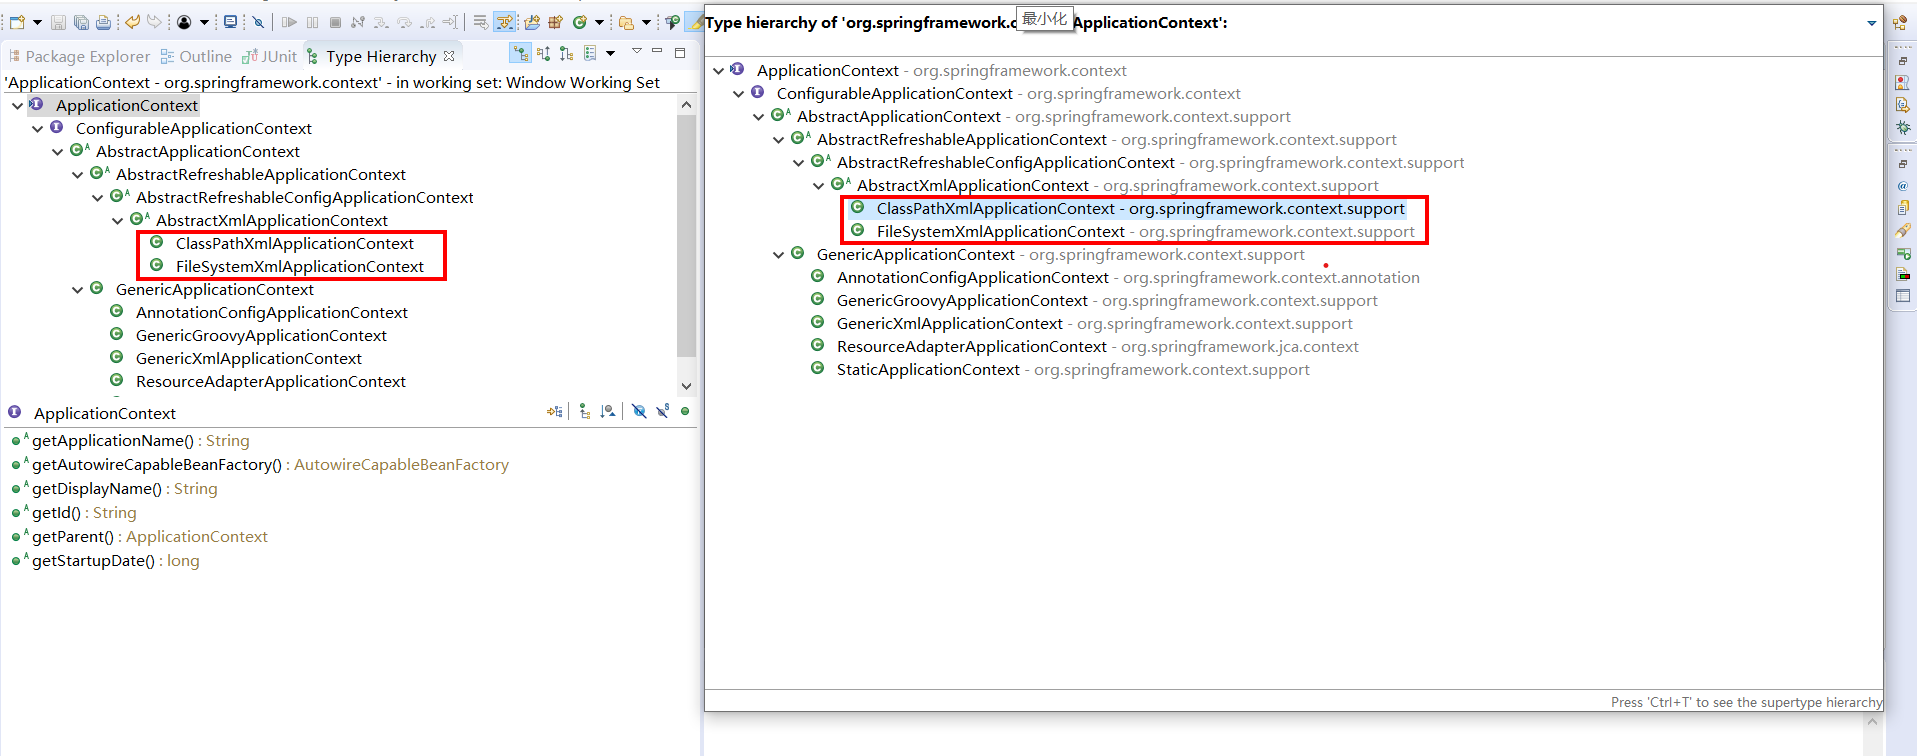Open dropdown arrow beside the black profile icon
Image resolution: width=1917 pixels, height=756 pixels.
(204, 22)
